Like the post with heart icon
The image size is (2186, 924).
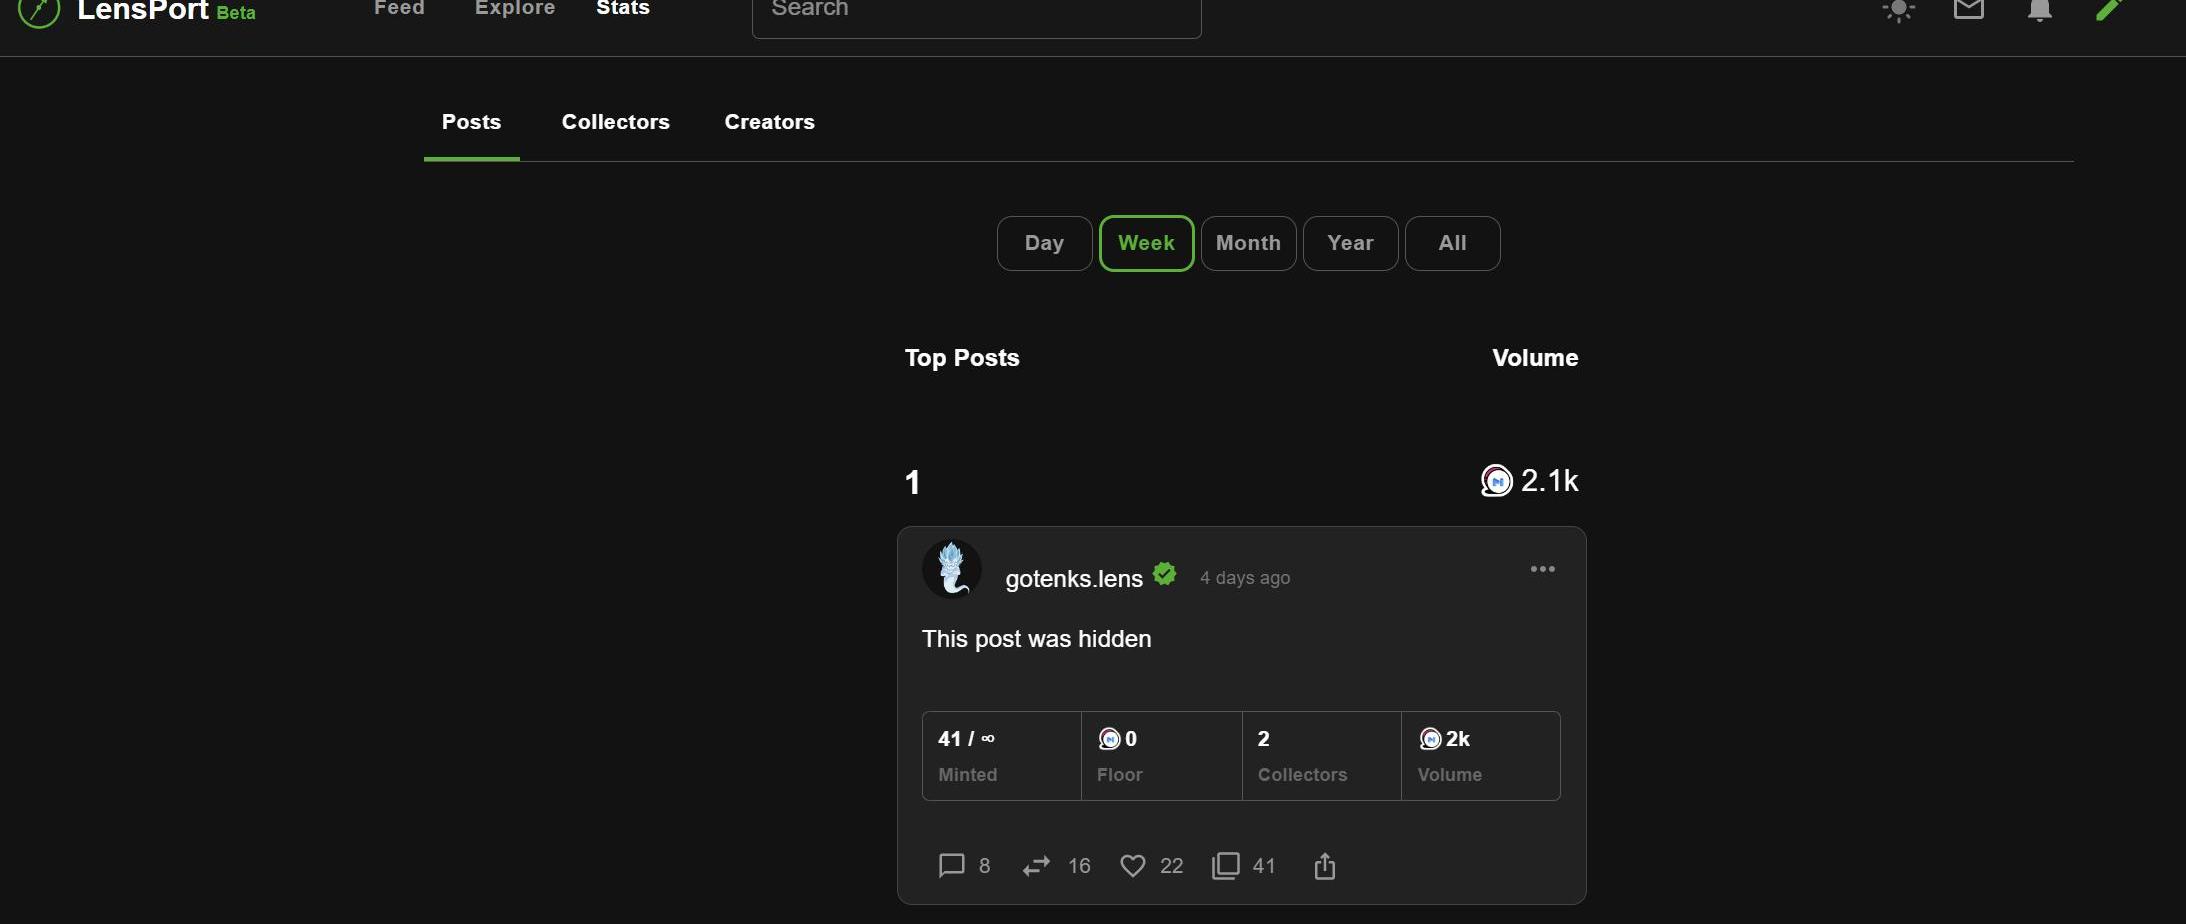click(x=1132, y=865)
